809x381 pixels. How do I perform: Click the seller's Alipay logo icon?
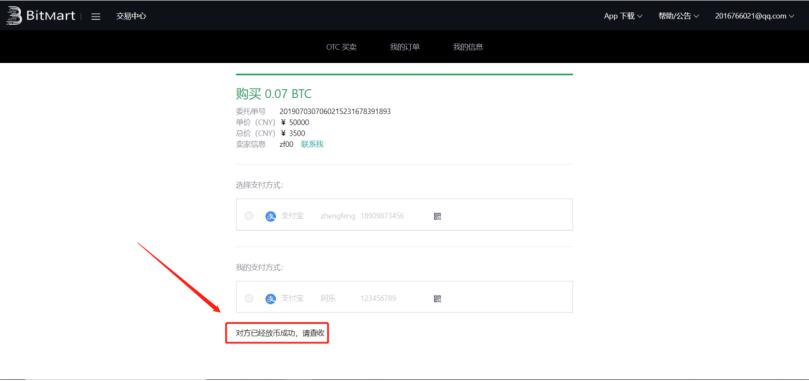click(x=271, y=216)
